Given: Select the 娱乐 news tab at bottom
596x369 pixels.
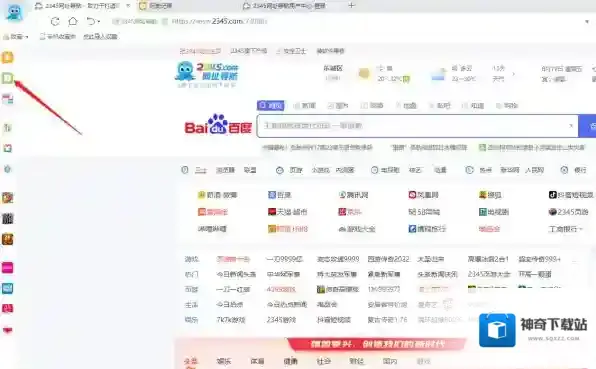Looking at the screenshot, I should (224, 361).
